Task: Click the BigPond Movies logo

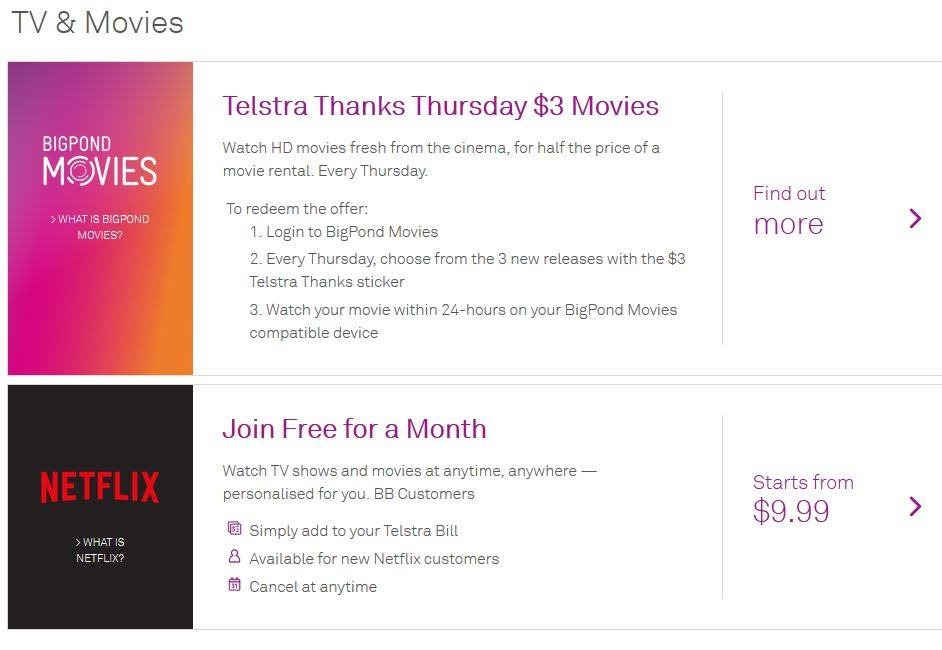Action: 100,161
